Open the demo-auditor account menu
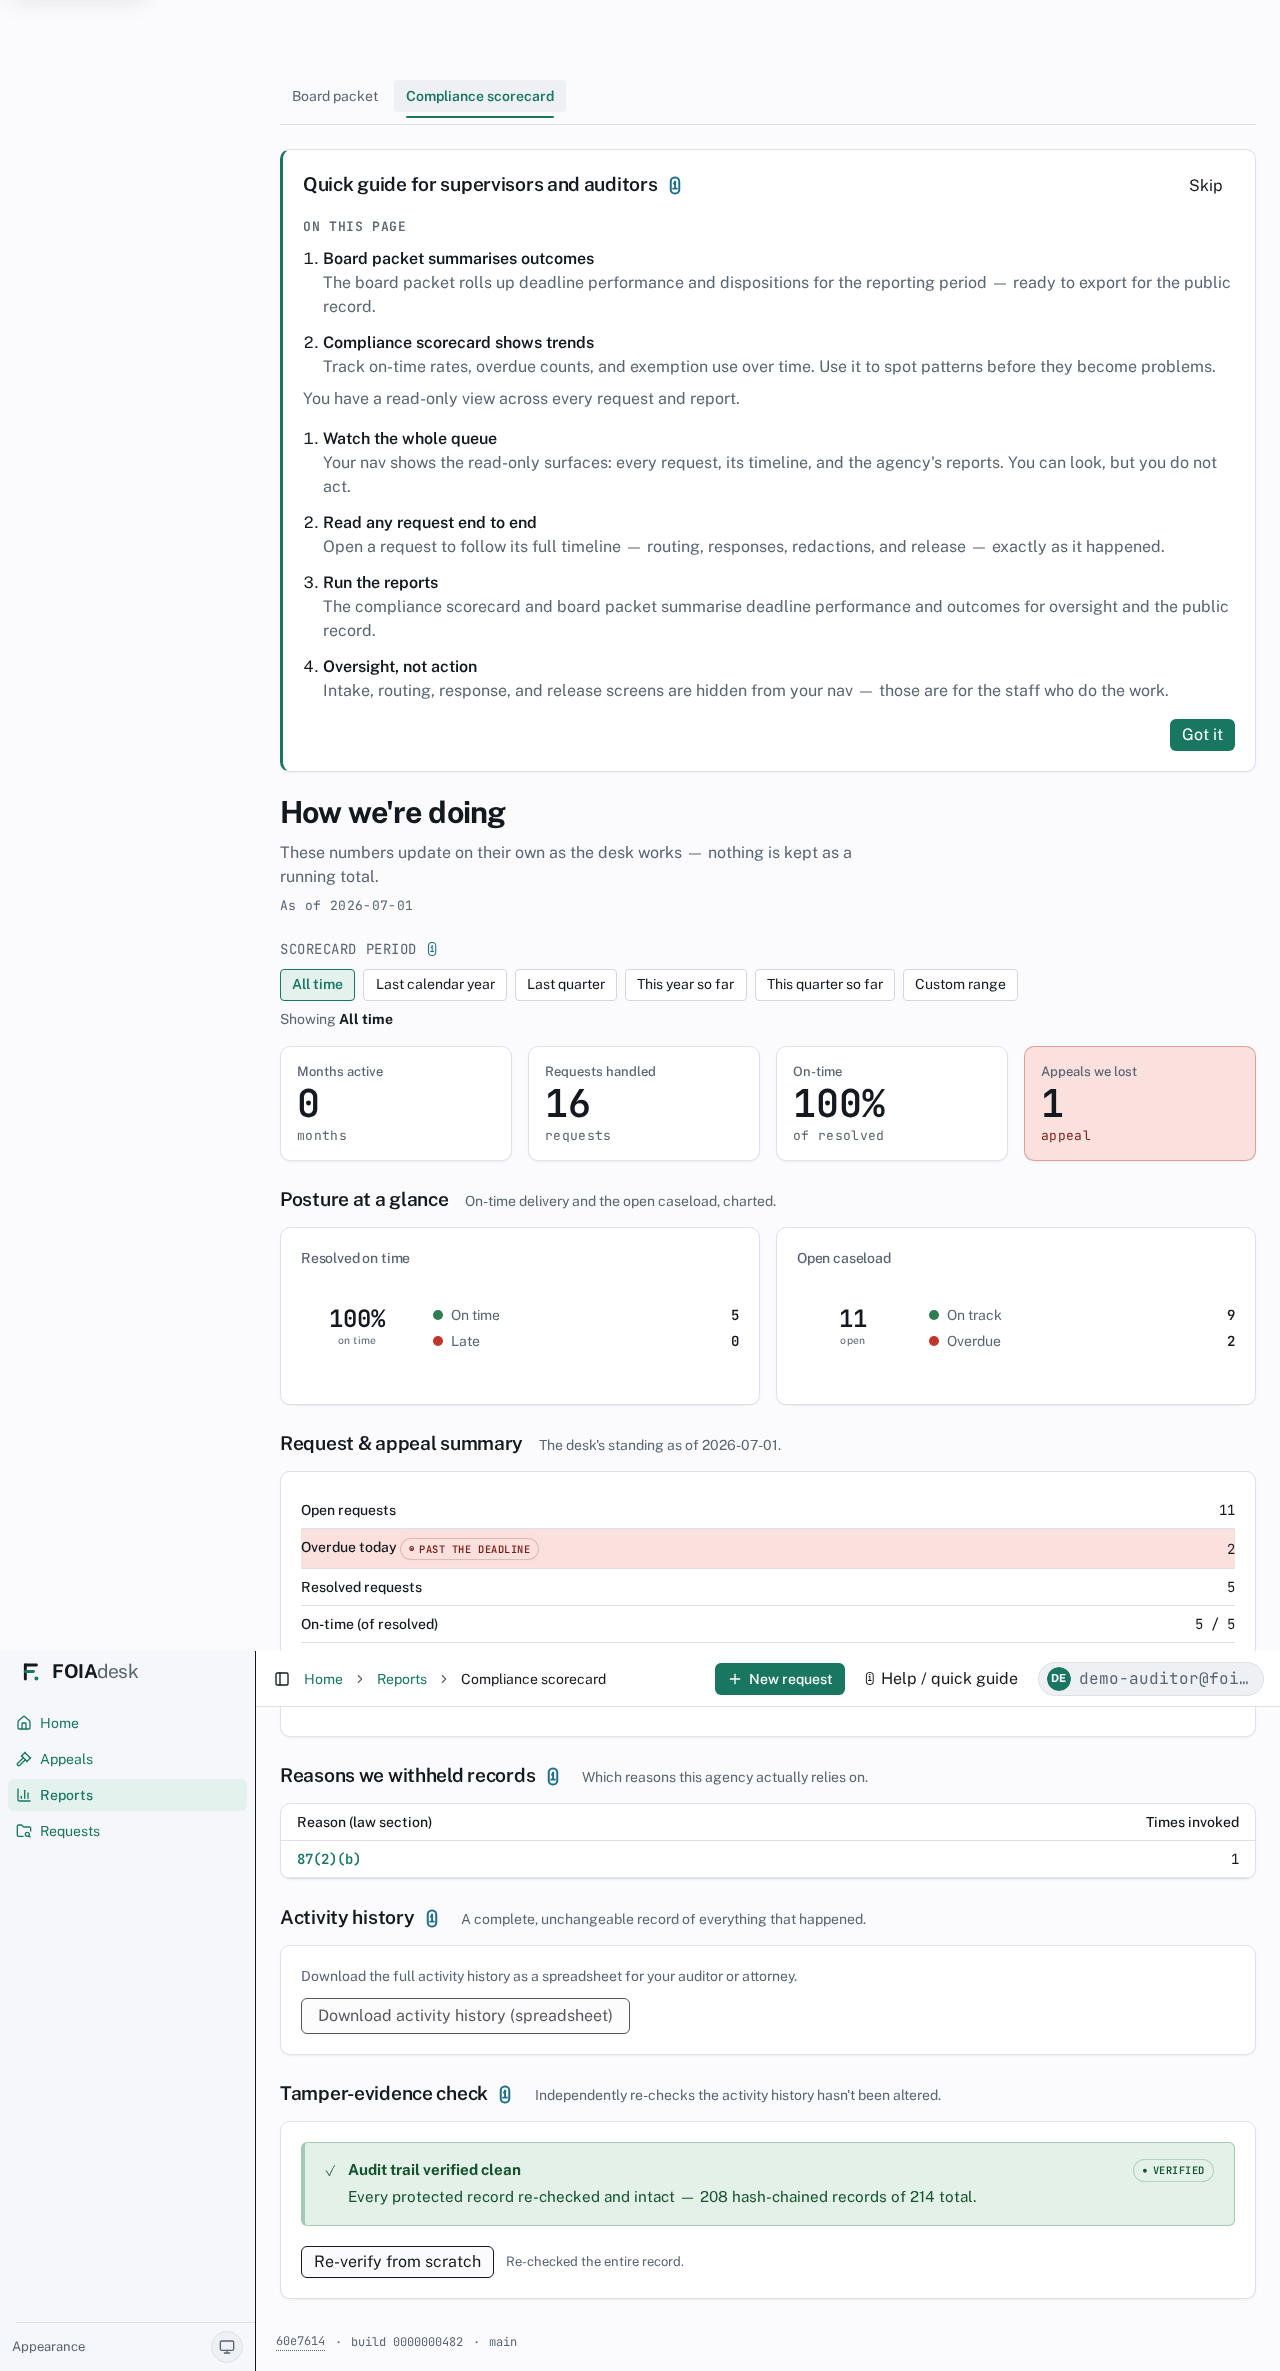 (x=1151, y=1679)
